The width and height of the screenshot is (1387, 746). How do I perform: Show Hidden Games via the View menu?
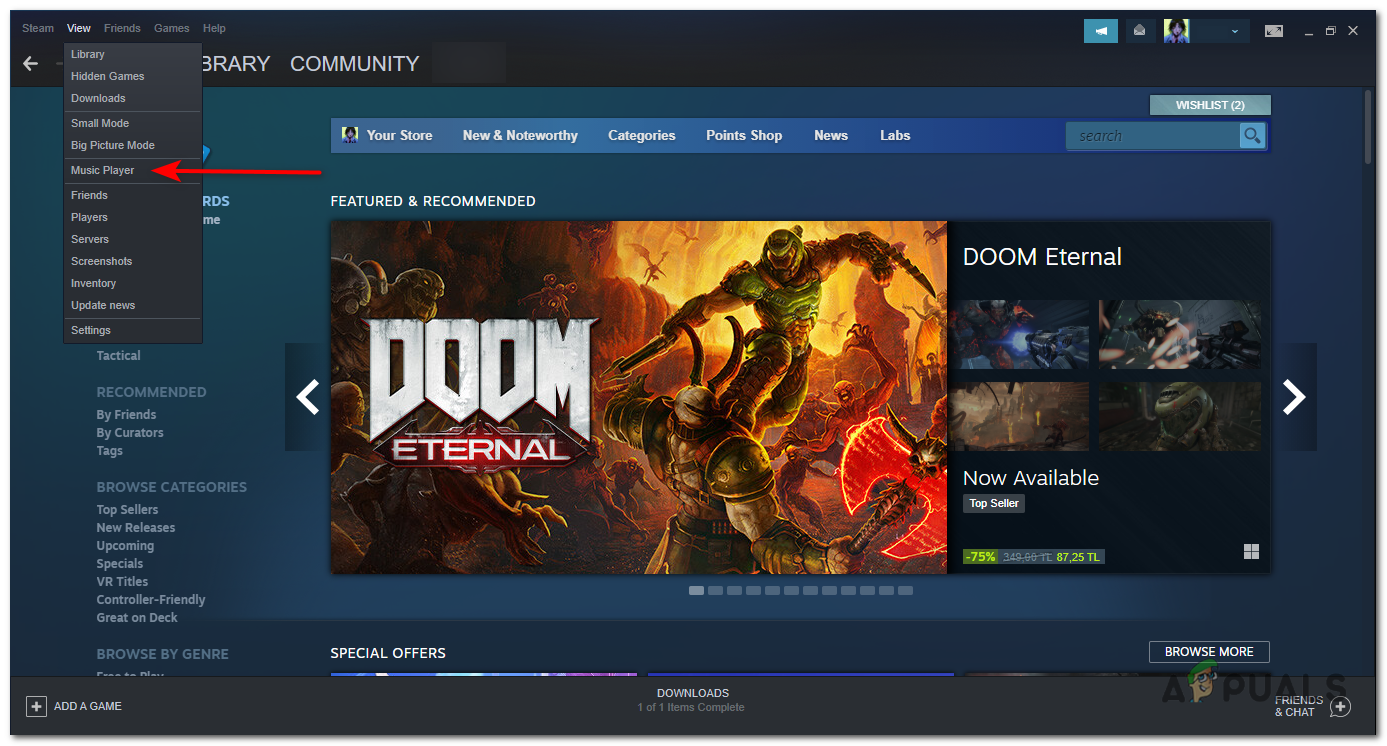pyautogui.click(x=107, y=76)
